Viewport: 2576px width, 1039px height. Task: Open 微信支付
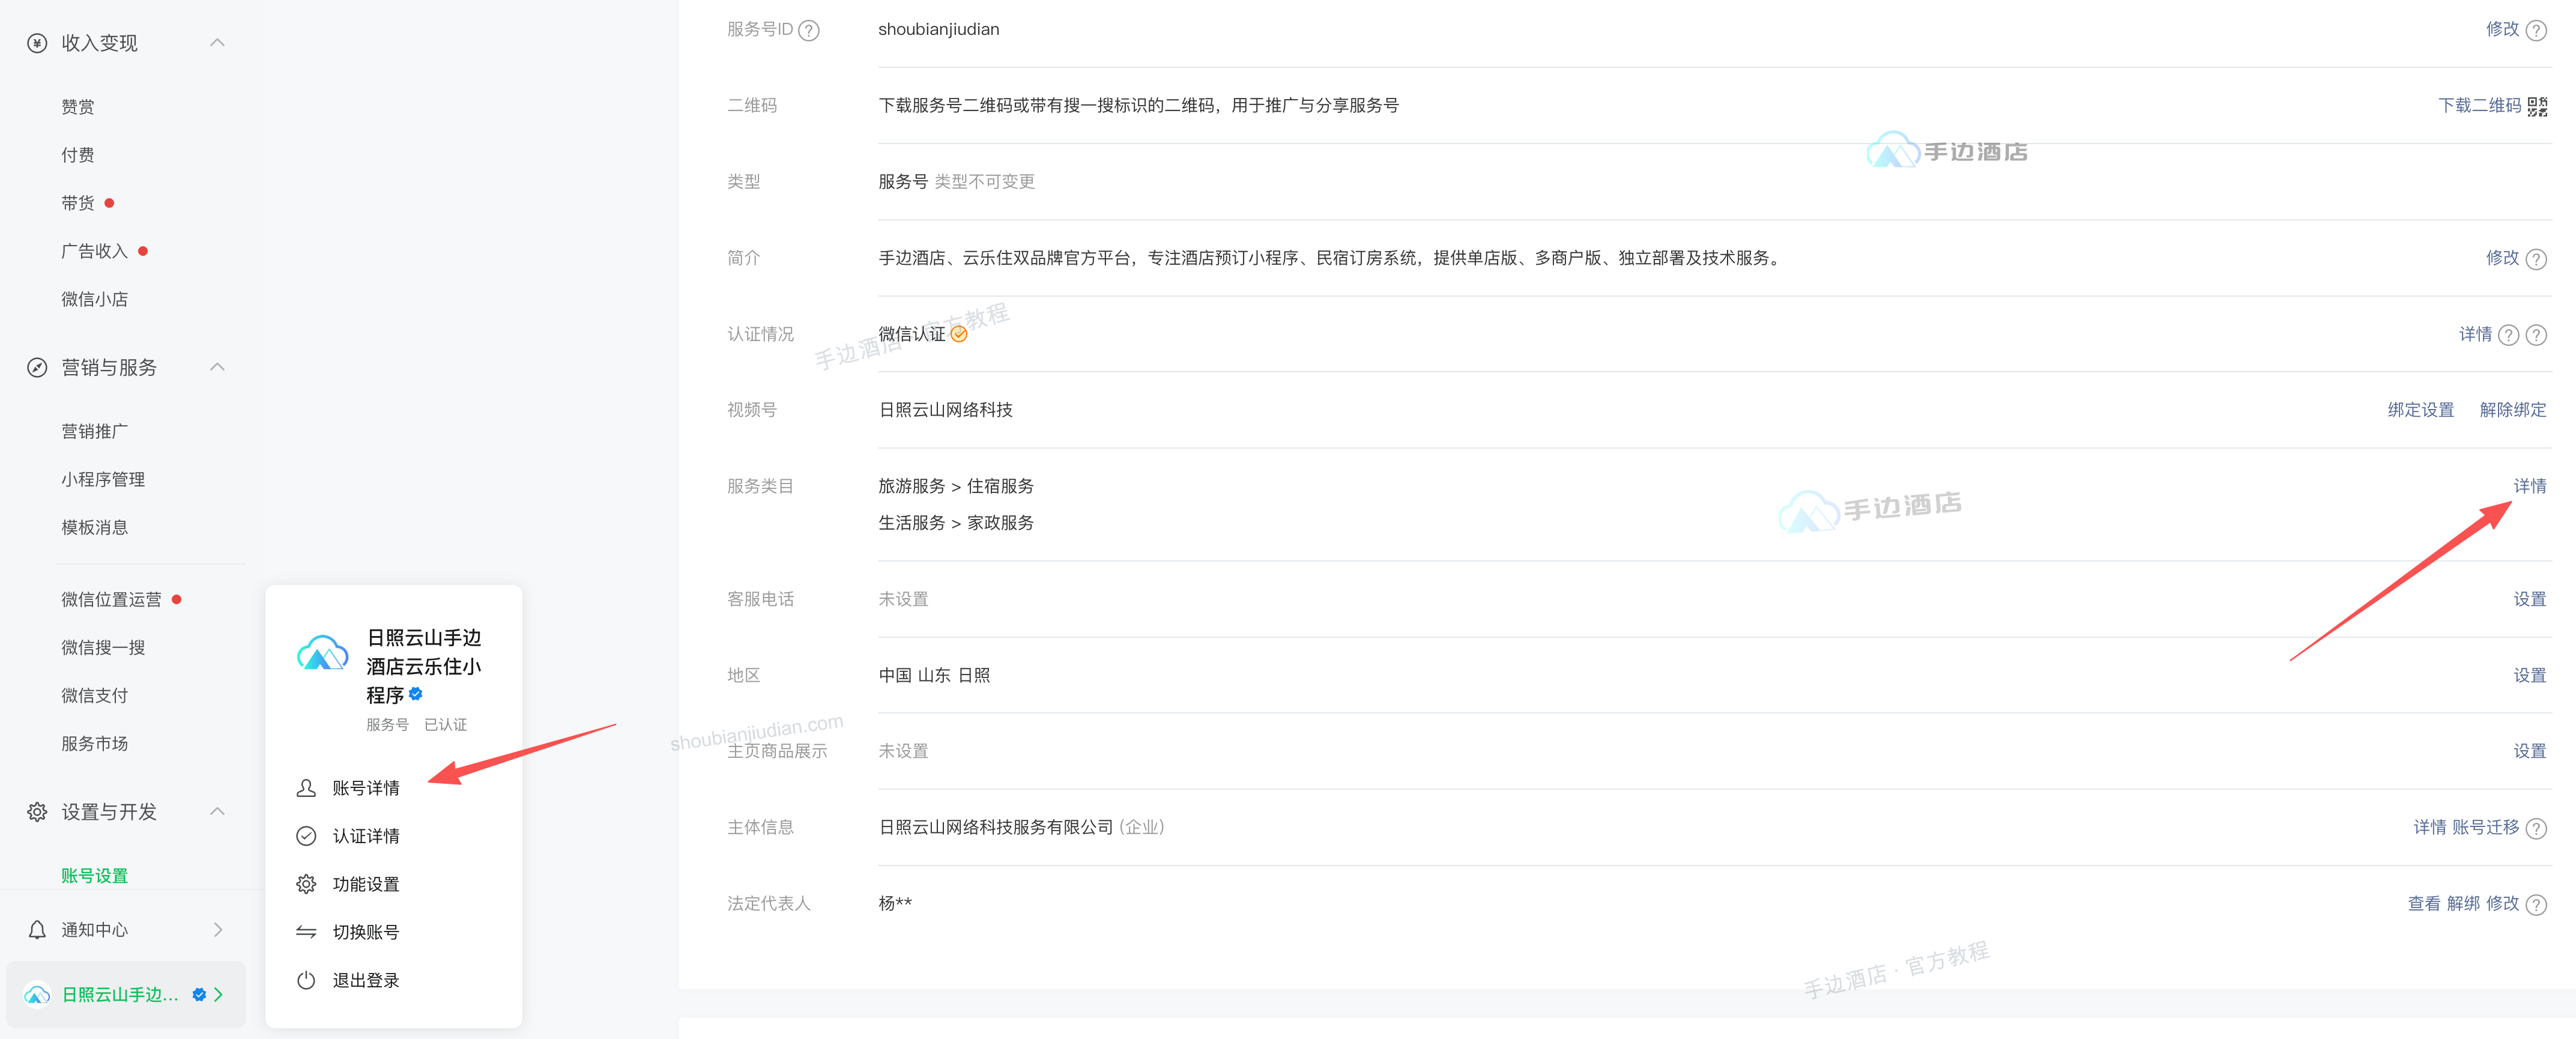(94, 695)
